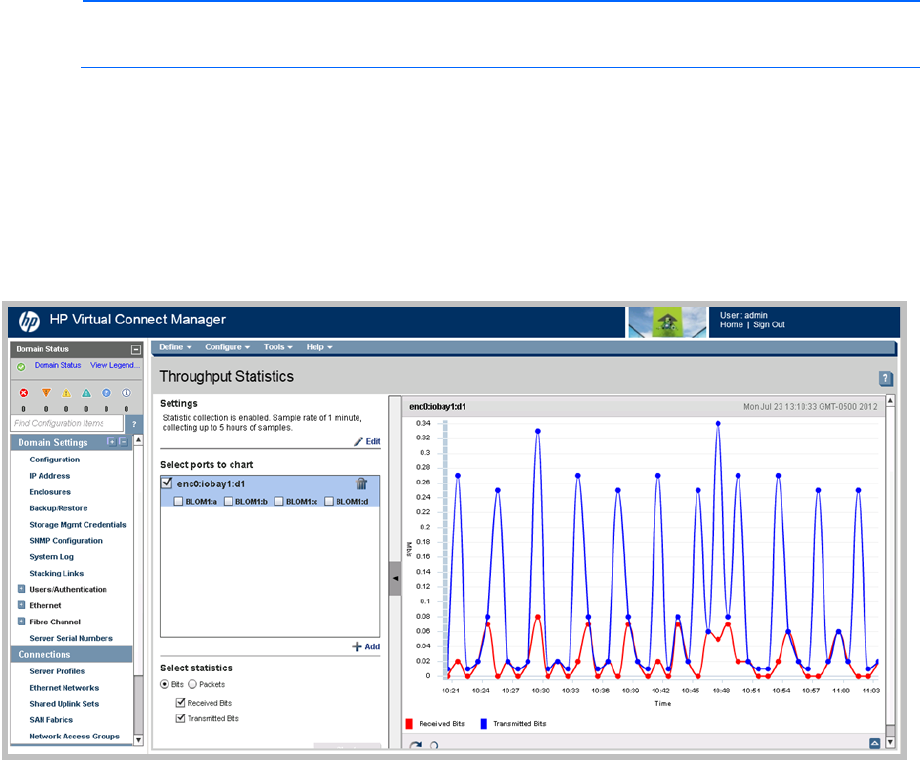Click the pencil Edit settings icon
The width and height of the screenshot is (920, 761).
(x=358, y=441)
